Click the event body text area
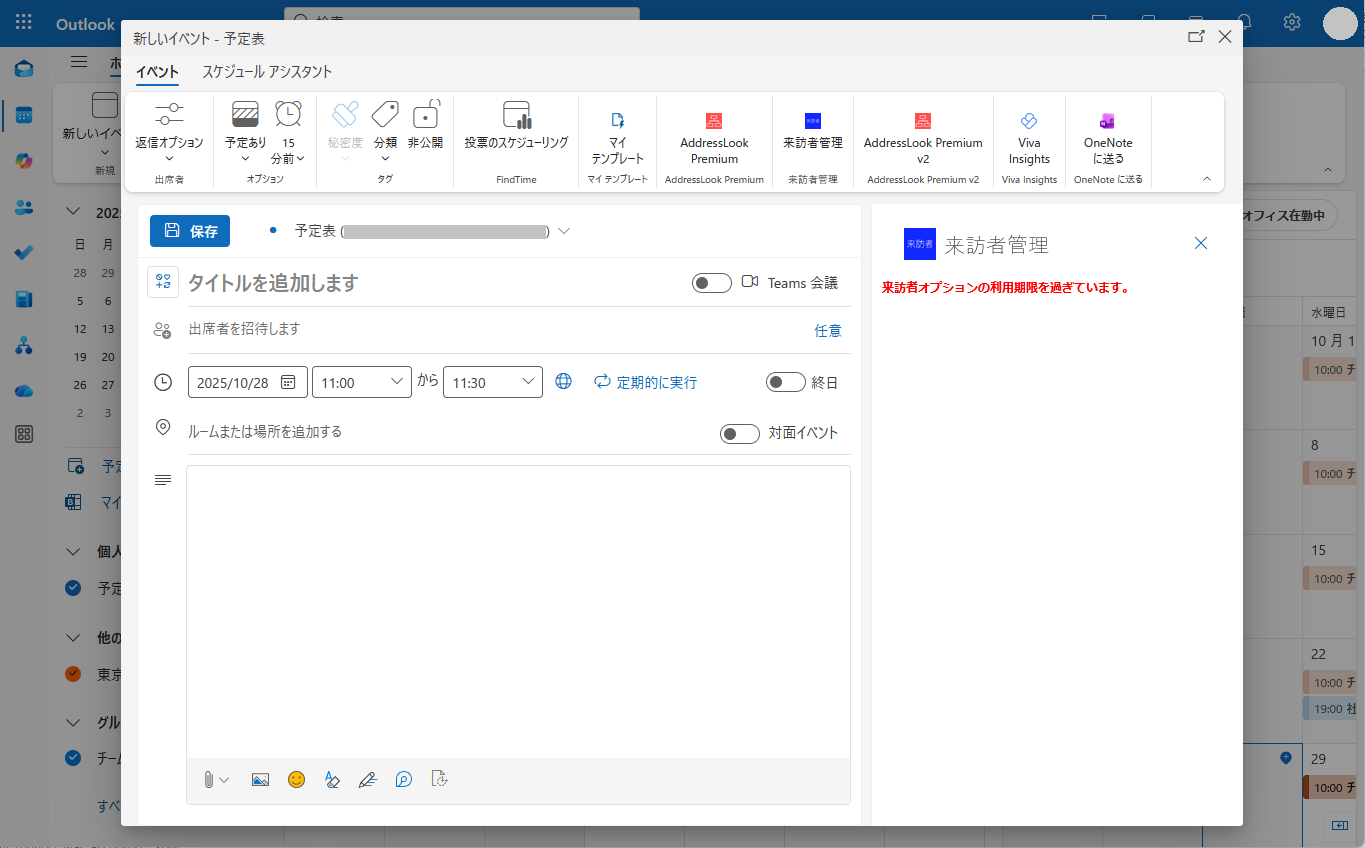 pos(518,612)
